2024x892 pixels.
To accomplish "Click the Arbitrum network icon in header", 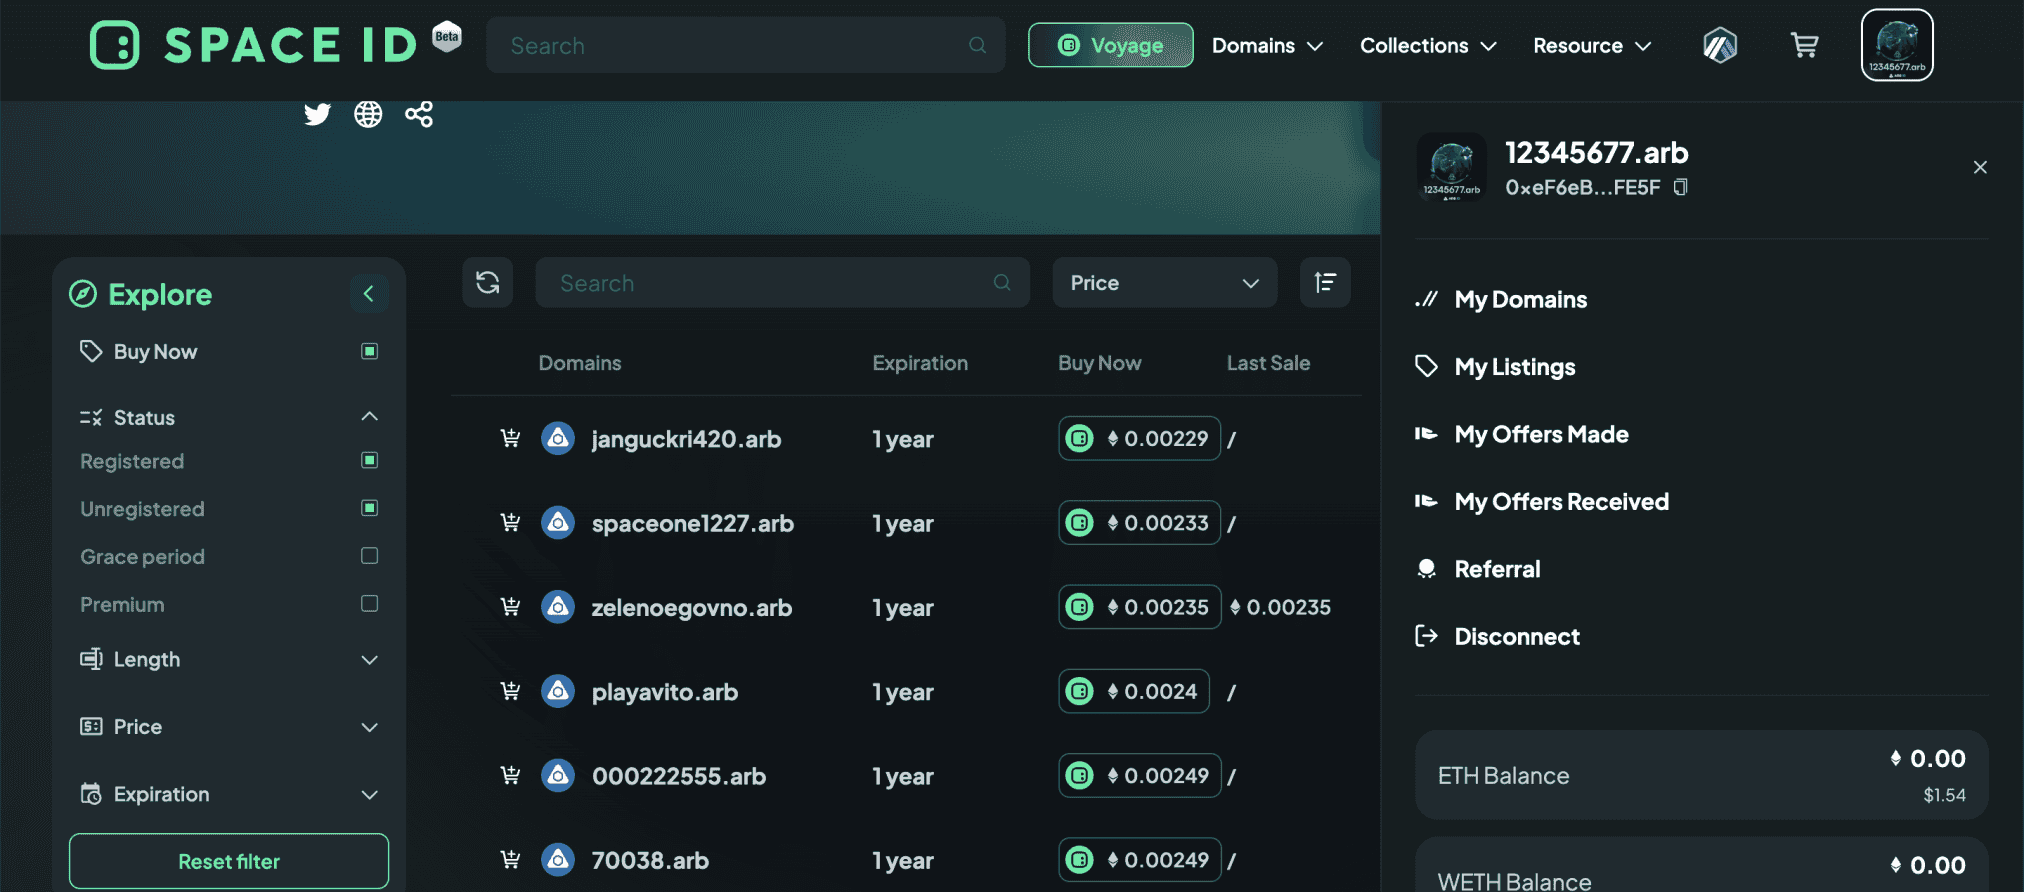I will (1720, 45).
